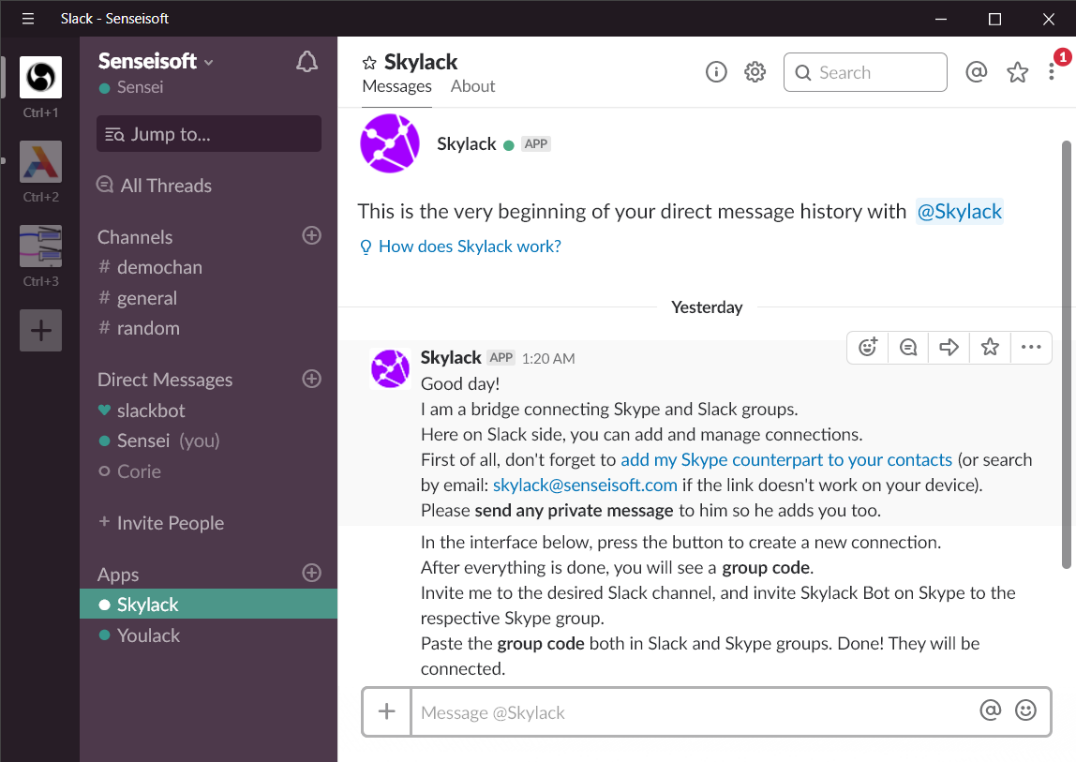Viewport: 1076px width, 762px height.
Task: Open the hamburger menu in title bar
Action: 27,19
